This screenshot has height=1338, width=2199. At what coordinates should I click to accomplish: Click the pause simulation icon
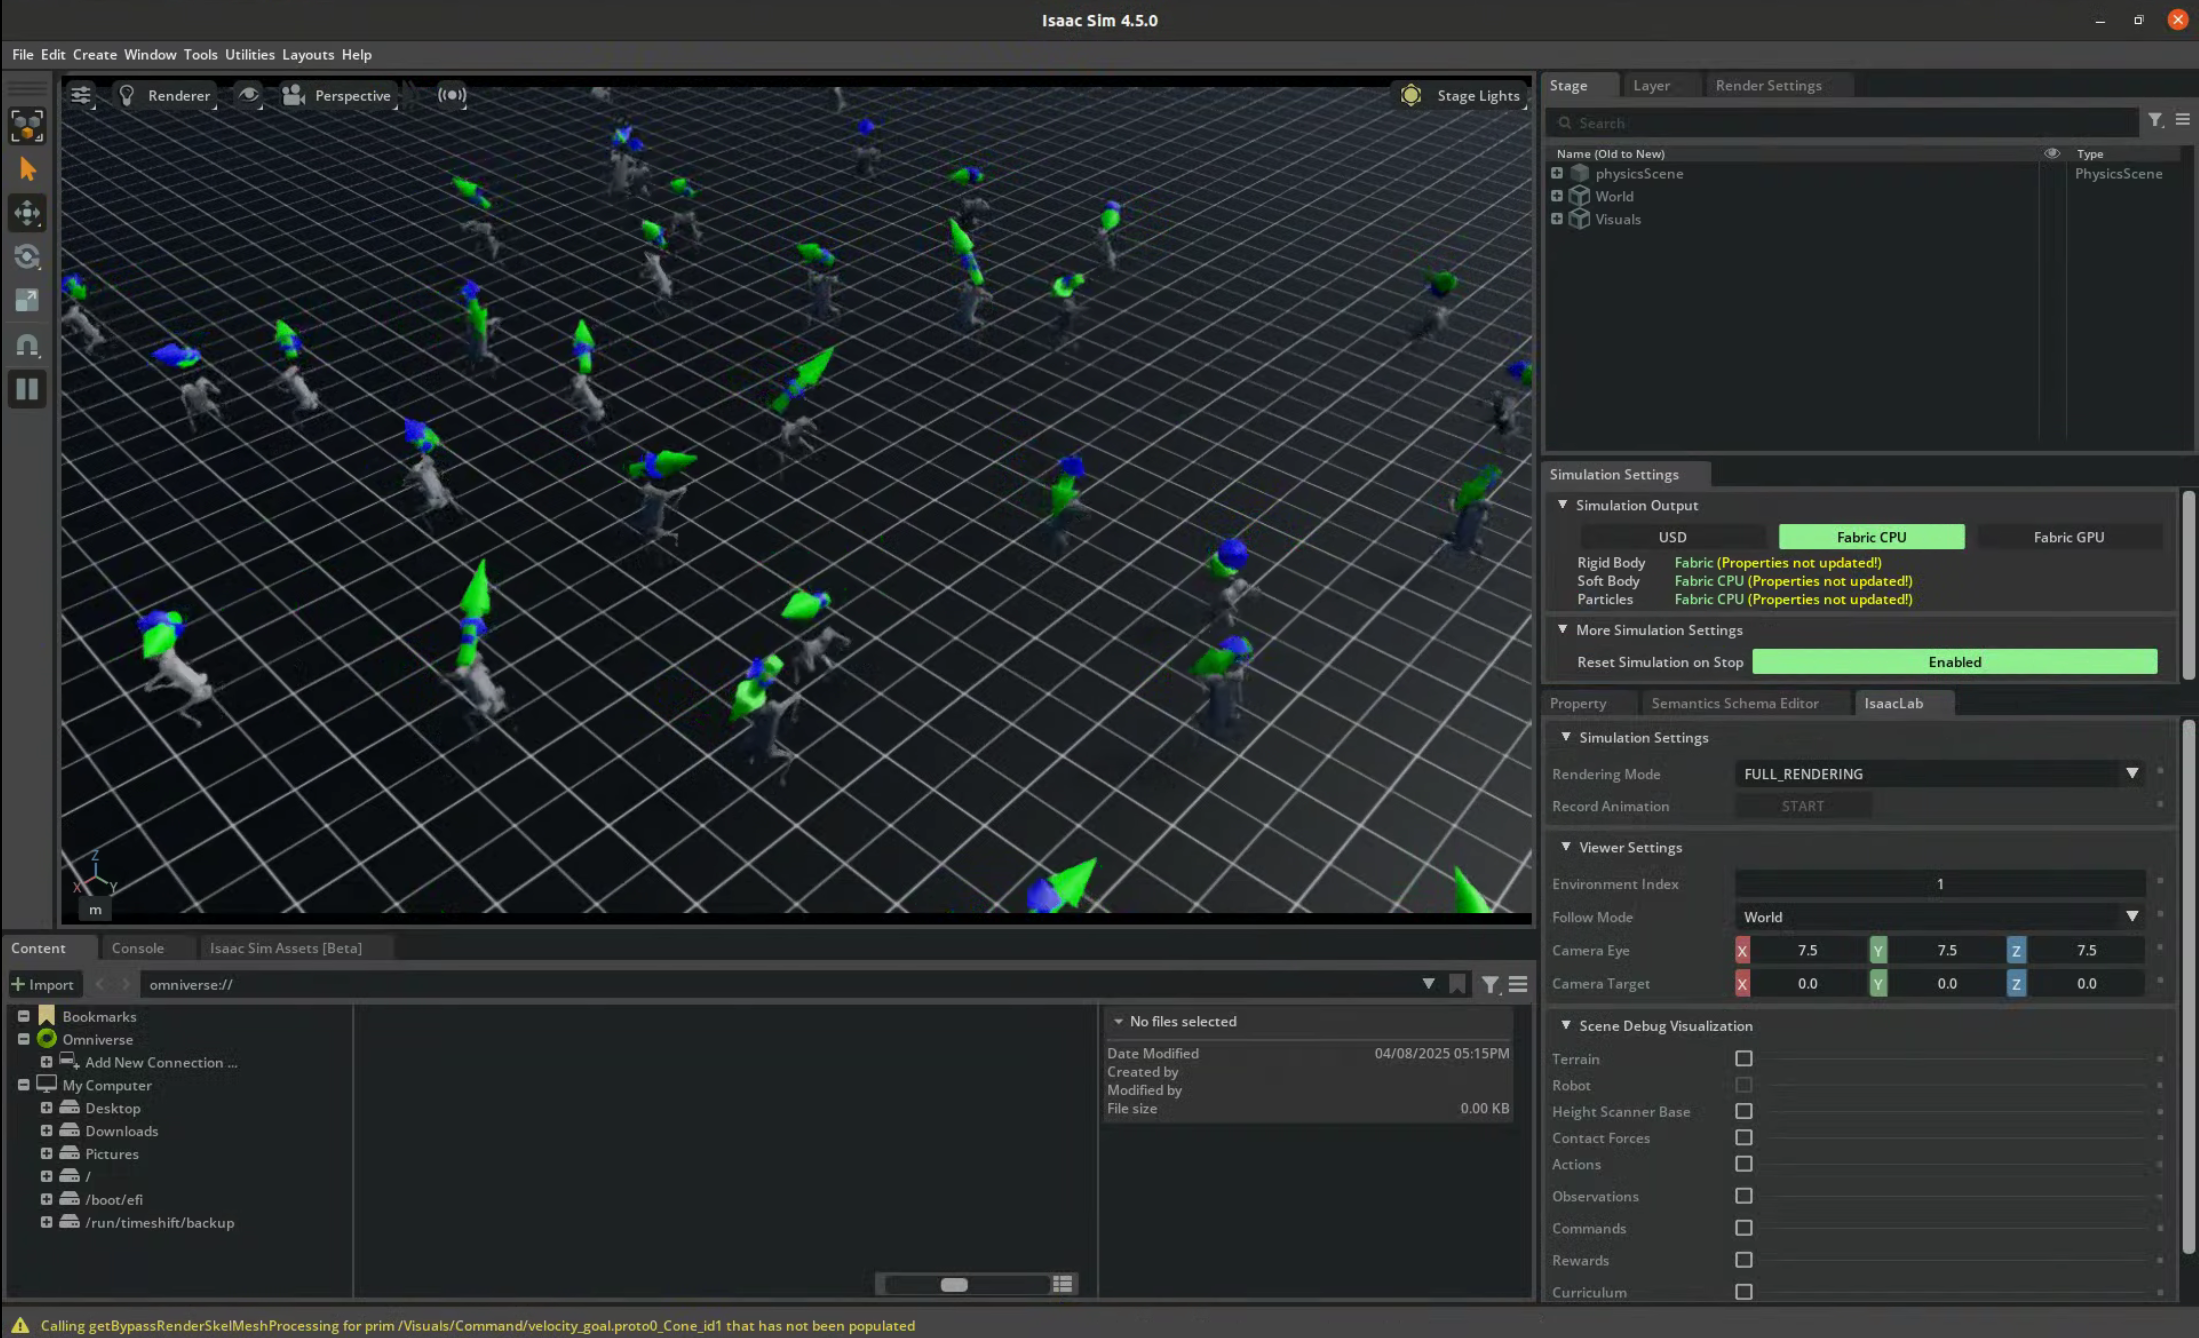tap(27, 389)
